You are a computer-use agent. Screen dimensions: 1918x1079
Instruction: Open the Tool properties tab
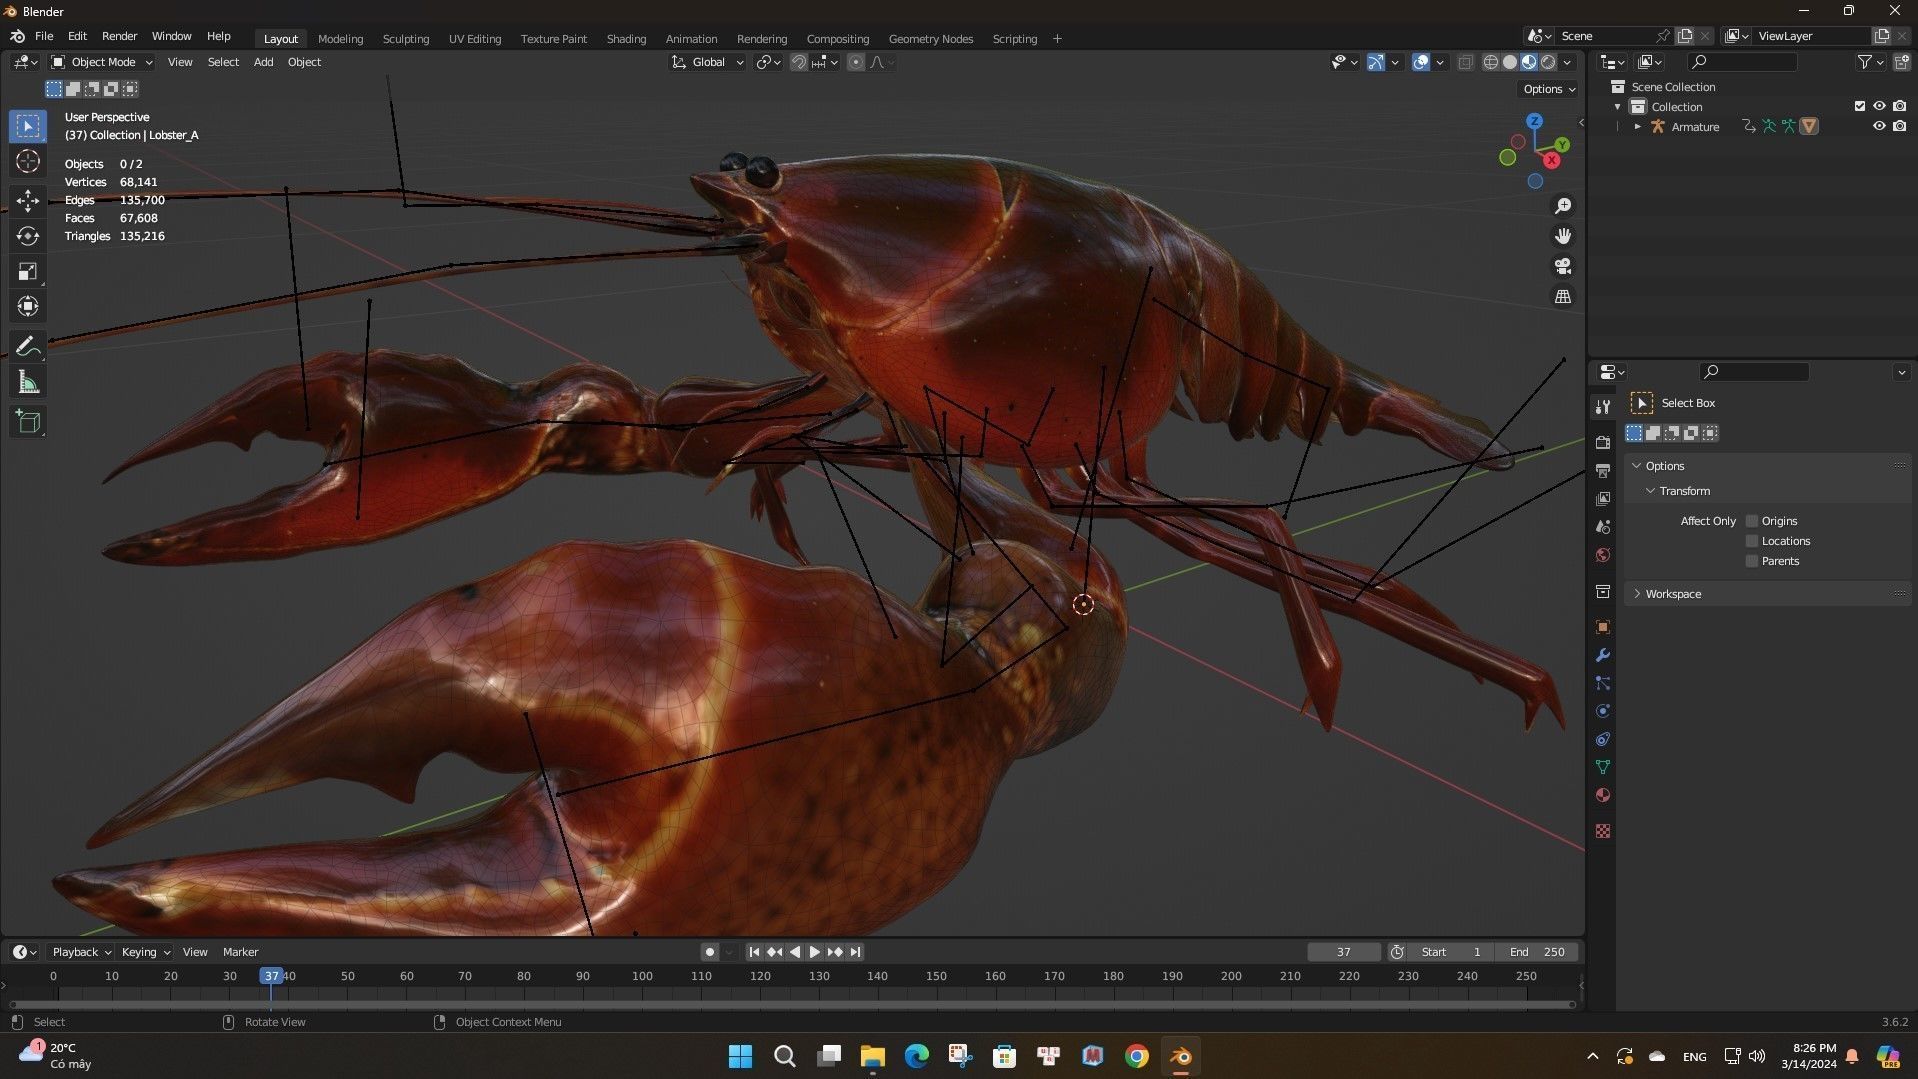(1603, 406)
